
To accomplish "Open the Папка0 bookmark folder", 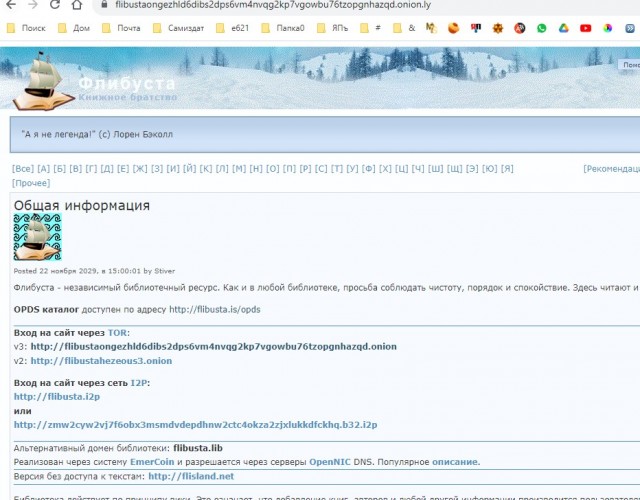I will pyautogui.click(x=283, y=28).
